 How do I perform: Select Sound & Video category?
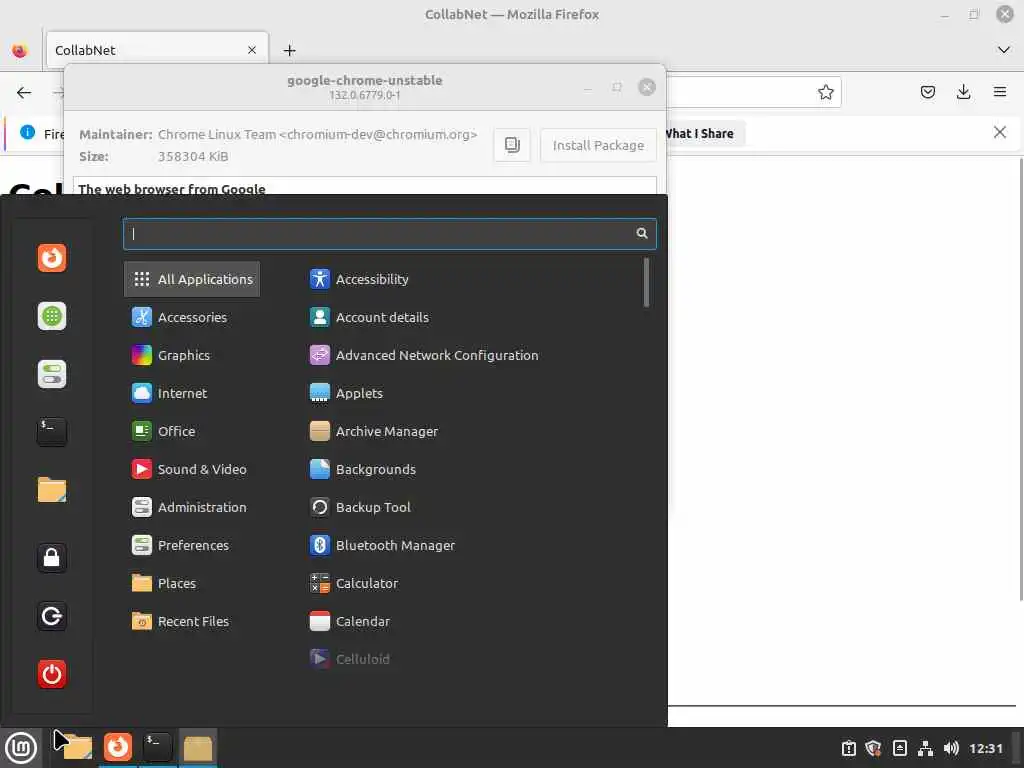pos(192,470)
